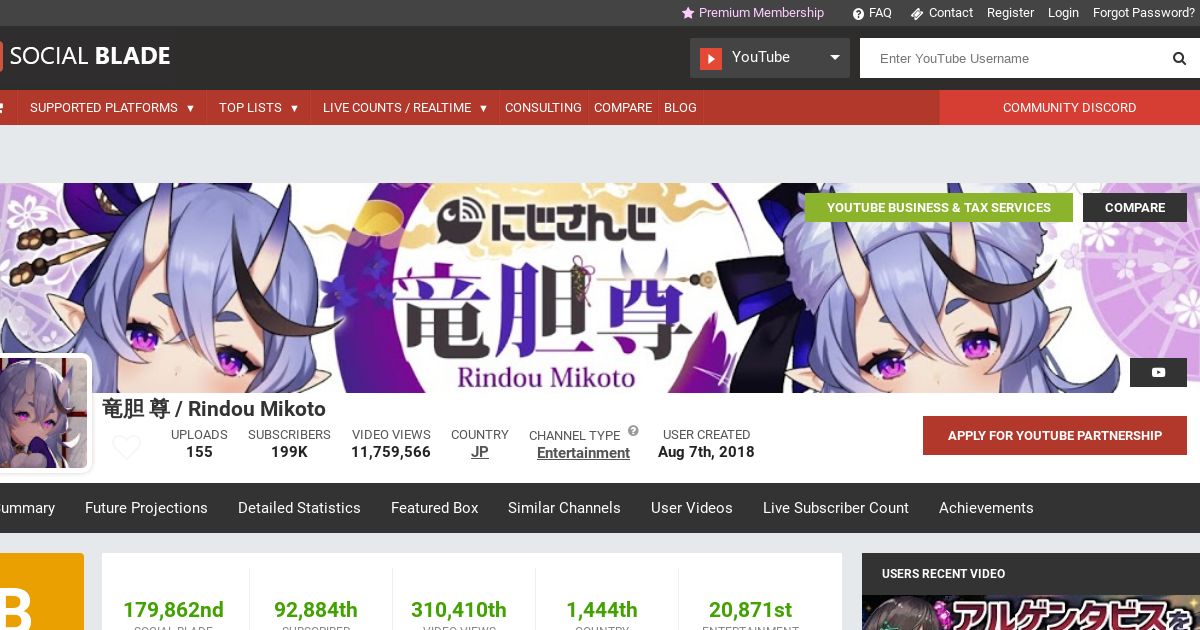Screen dimensions: 1200x630
Task: Click the FAQ question mark icon
Action: (858, 14)
